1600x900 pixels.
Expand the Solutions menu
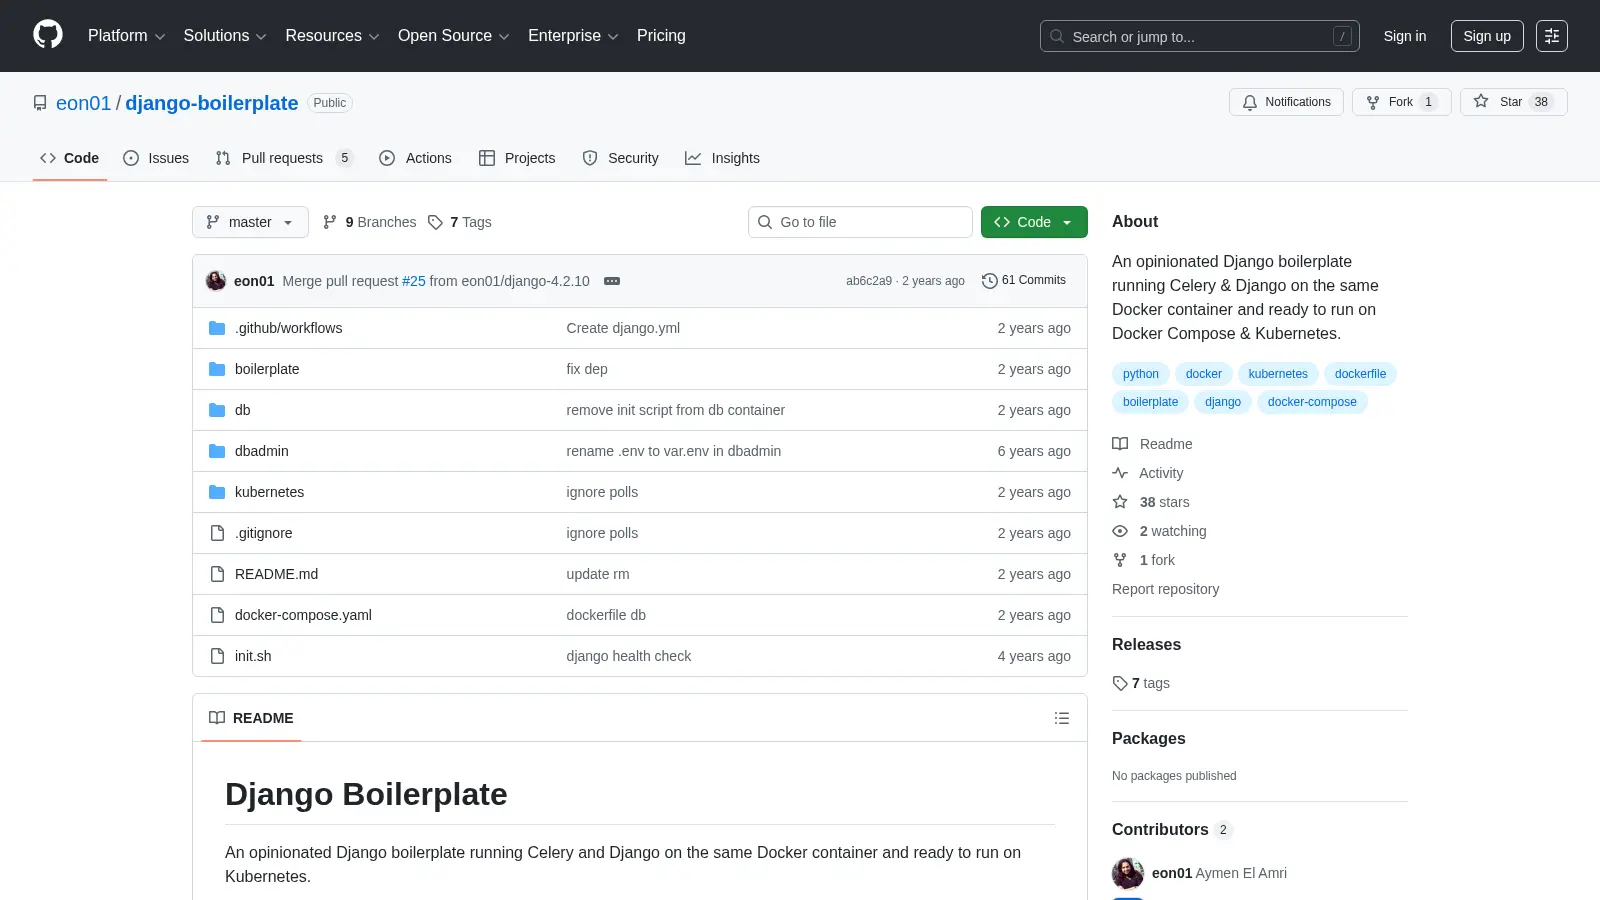225,36
